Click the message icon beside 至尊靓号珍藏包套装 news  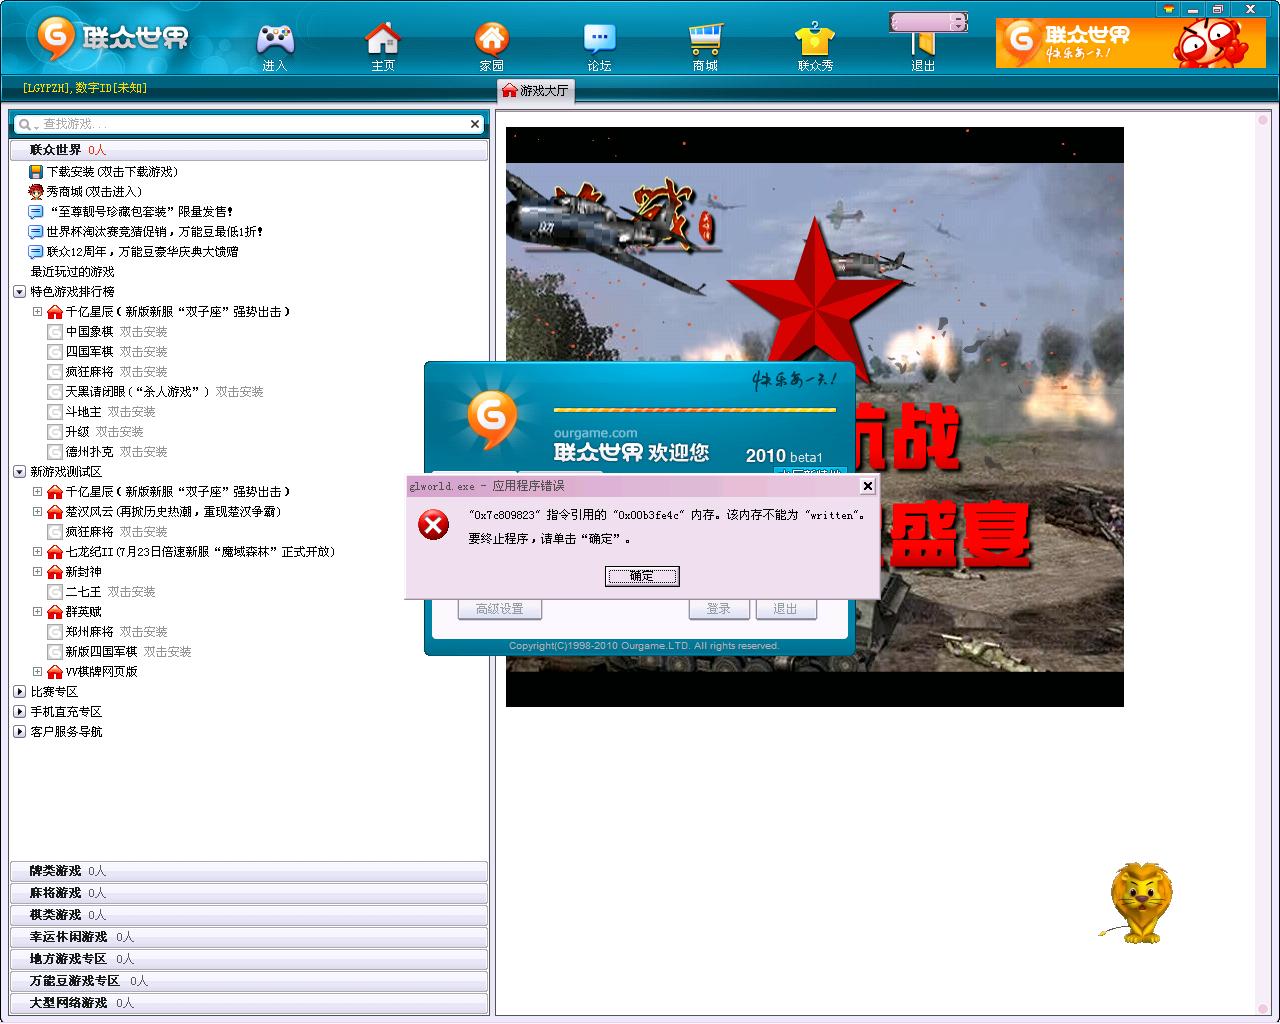point(36,212)
